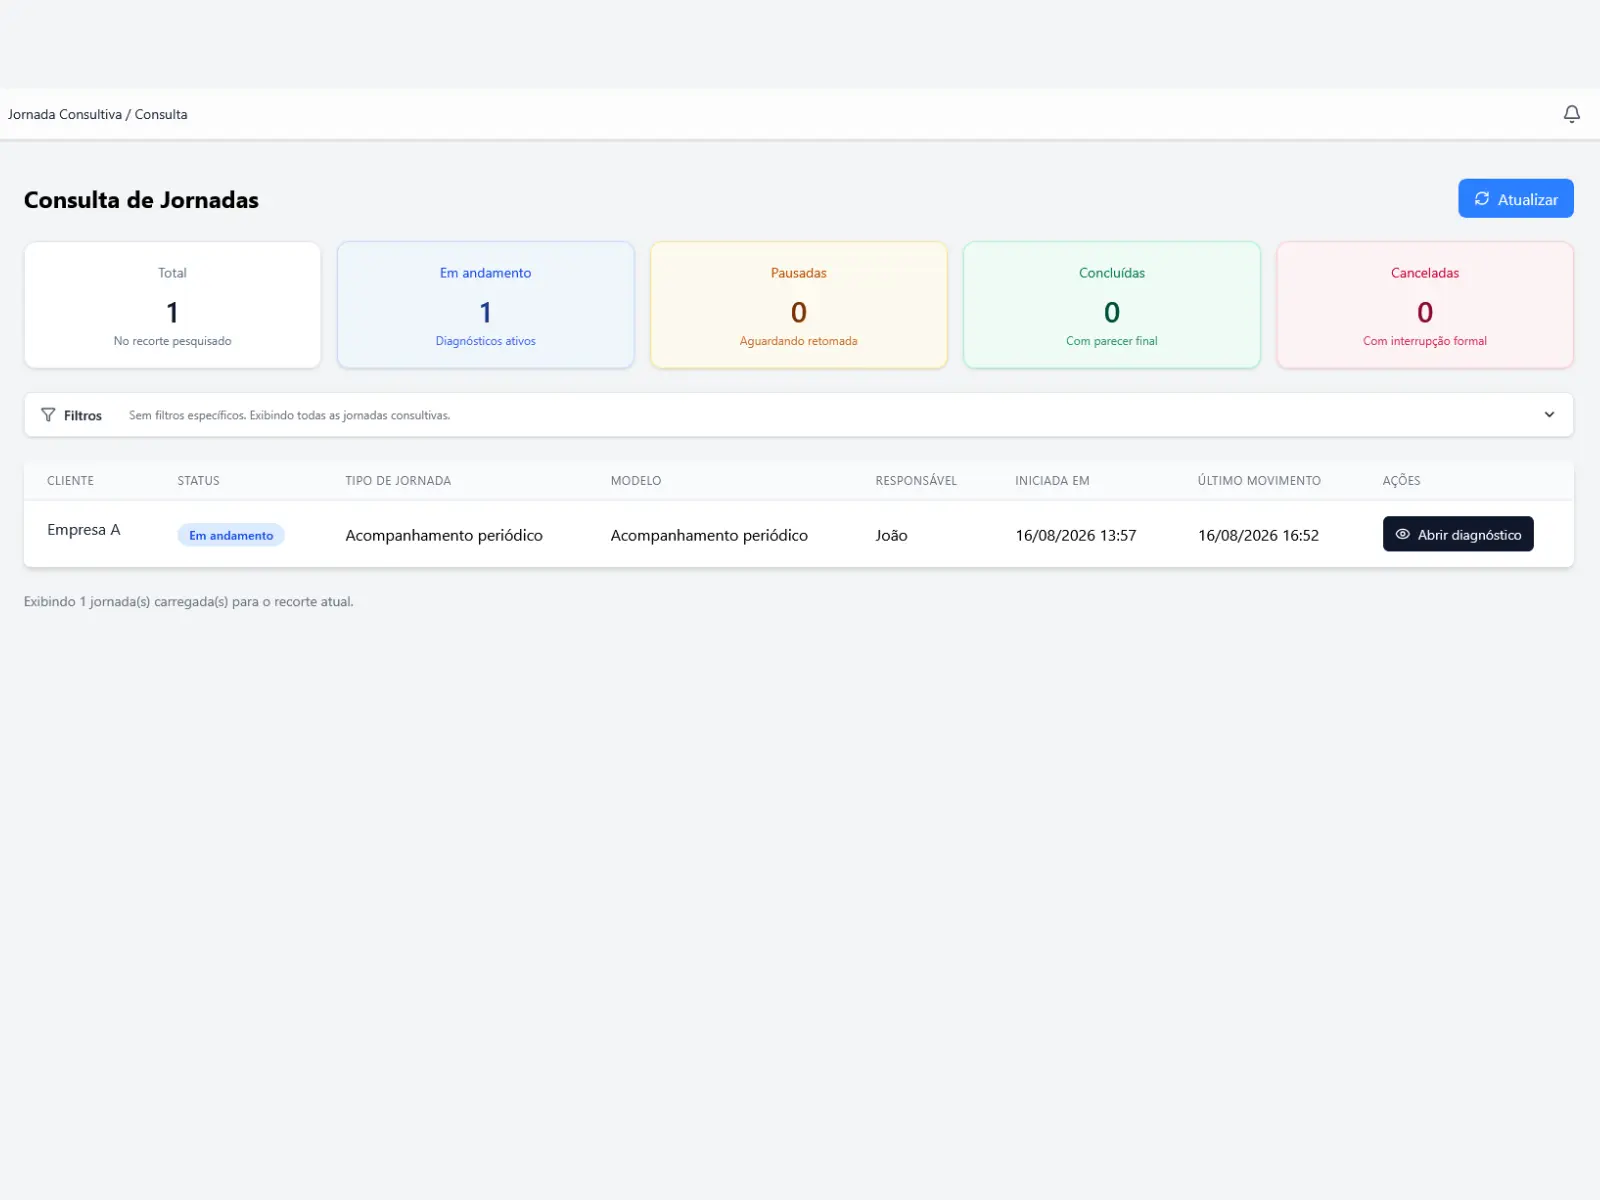
Task: Click the Exibindo 1 jornada(s) footer text
Action: pyautogui.click(x=189, y=602)
